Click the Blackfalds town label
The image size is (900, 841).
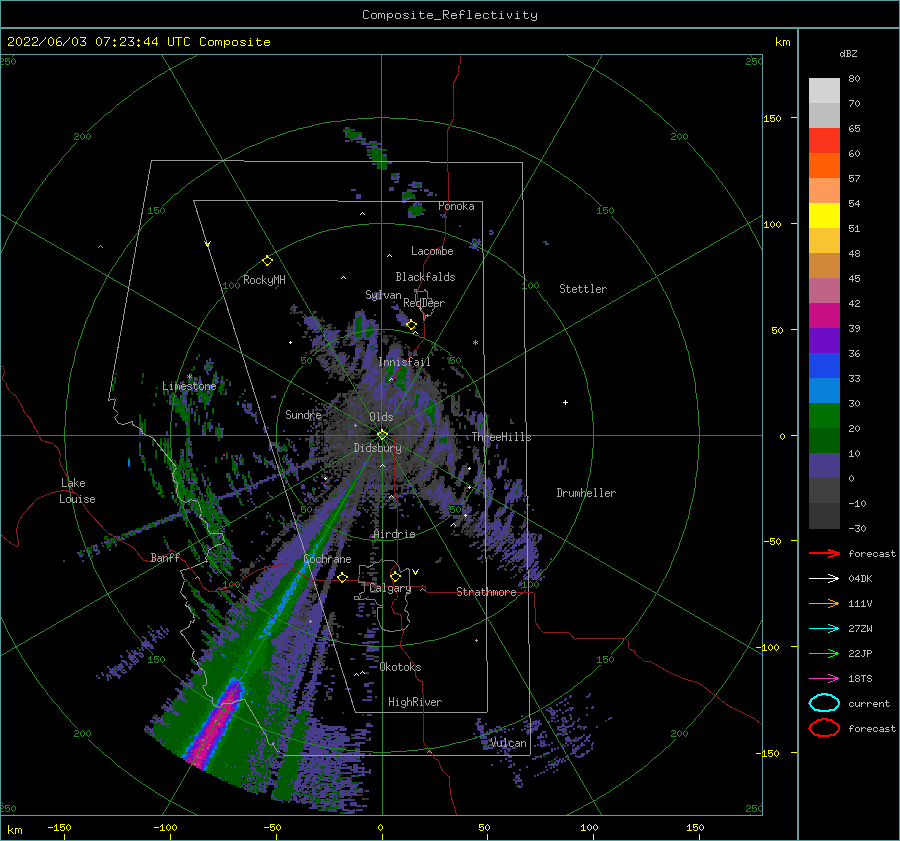click(425, 277)
